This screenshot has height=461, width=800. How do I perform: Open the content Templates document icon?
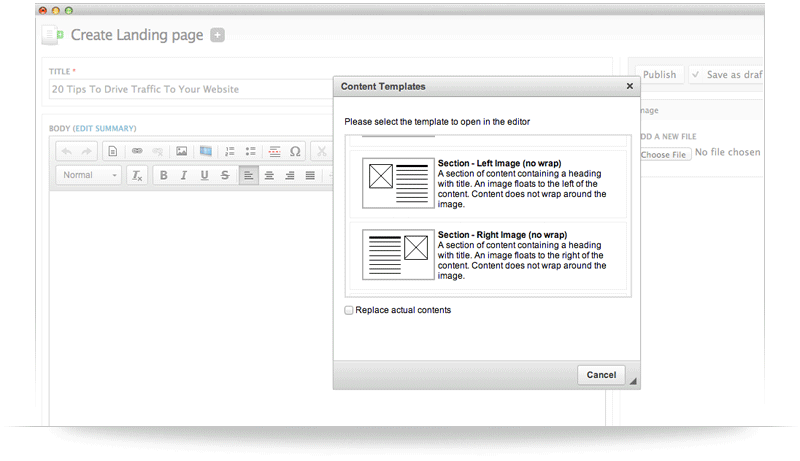(x=113, y=151)
